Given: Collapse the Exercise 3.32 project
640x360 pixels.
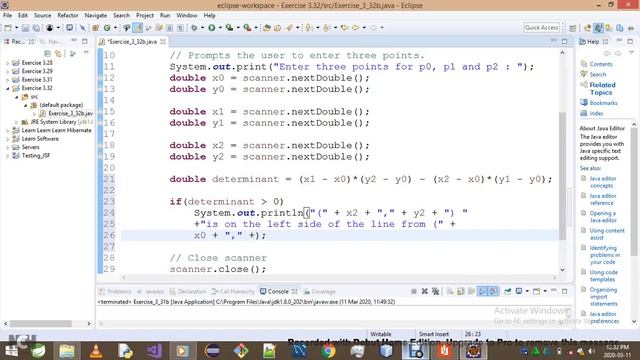Looking at the screenshot, I should coord(7,88).
